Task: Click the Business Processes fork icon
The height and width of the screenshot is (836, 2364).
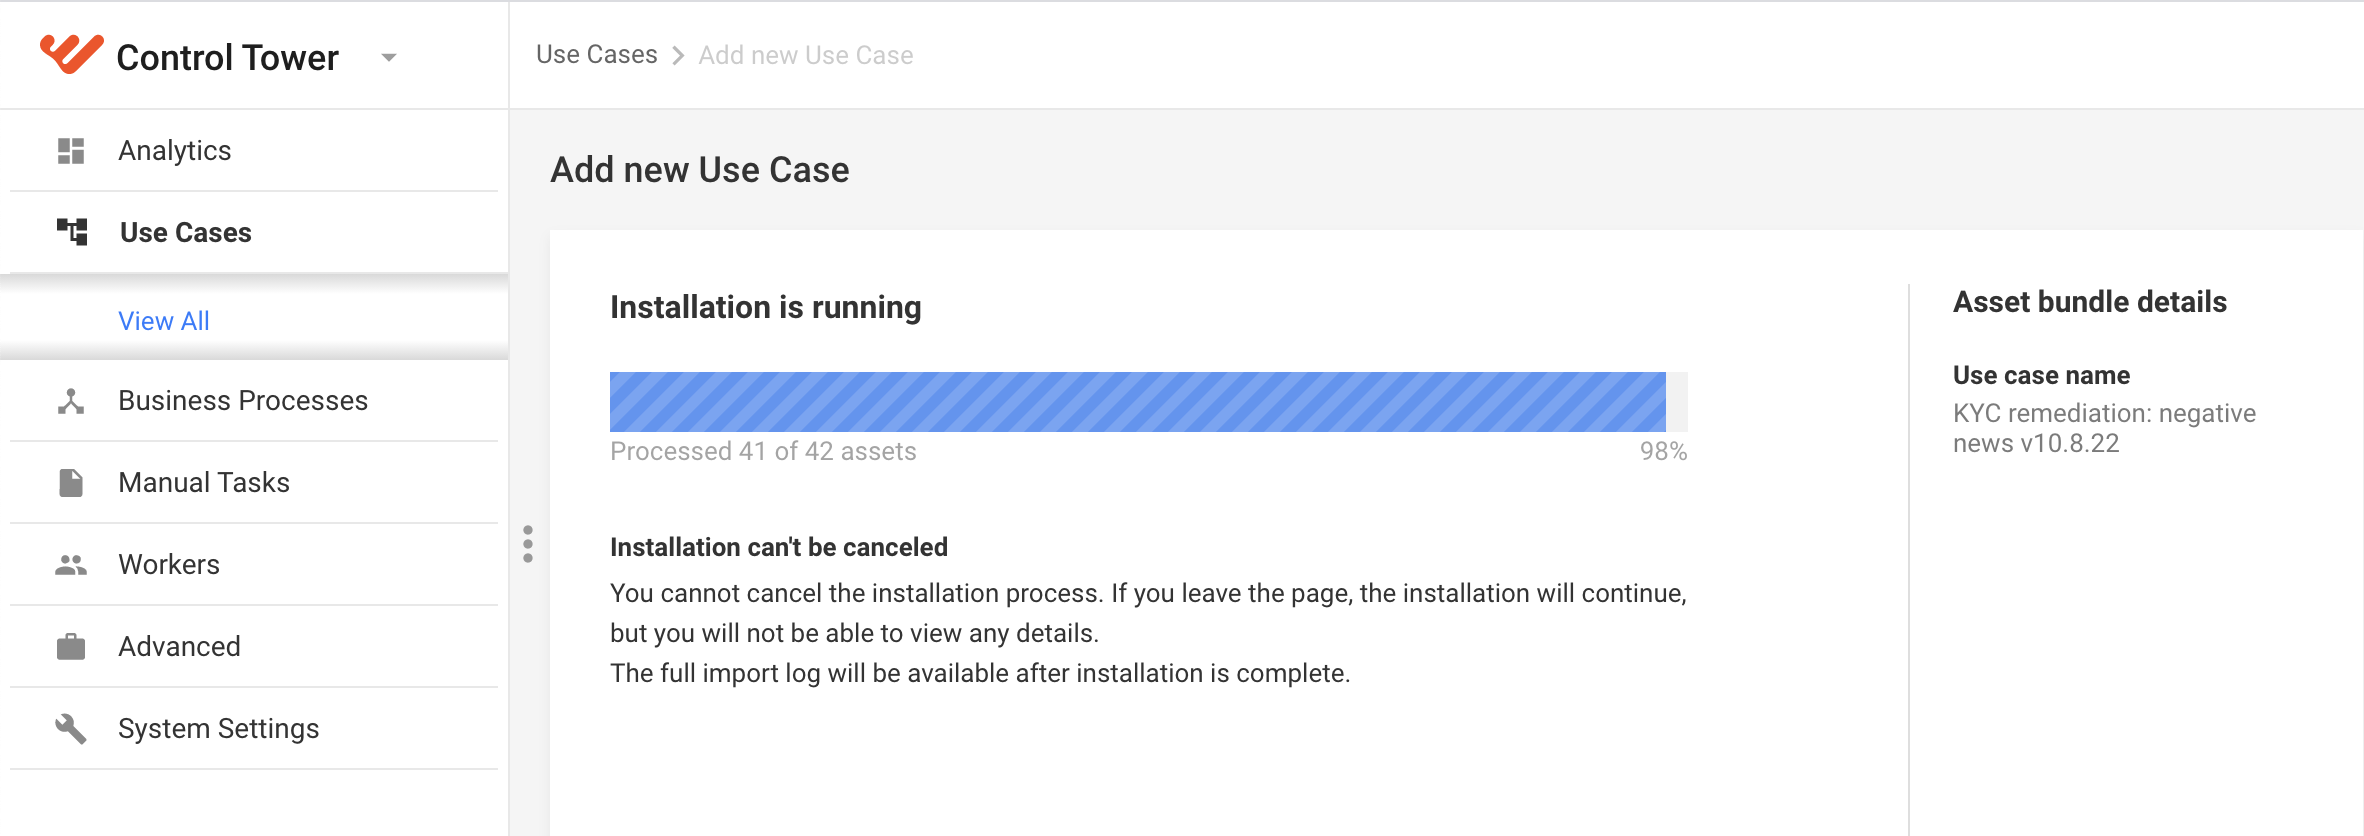Action: [71, 401]
